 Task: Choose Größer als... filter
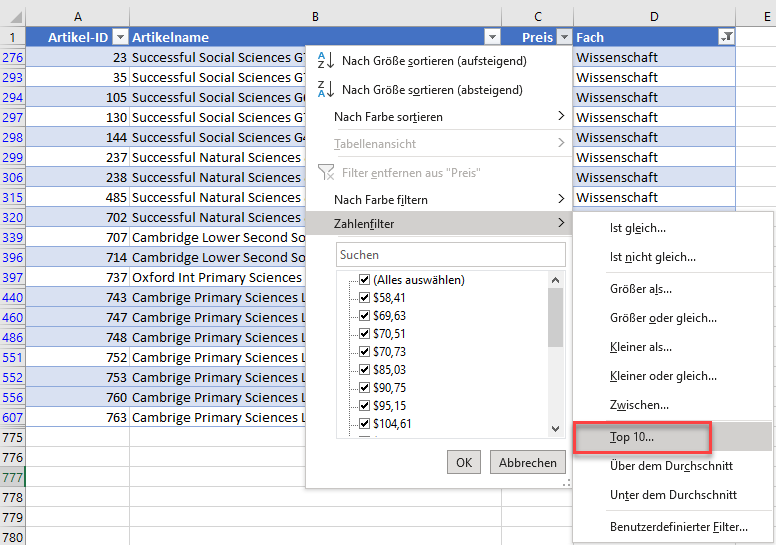coord(673,289)
